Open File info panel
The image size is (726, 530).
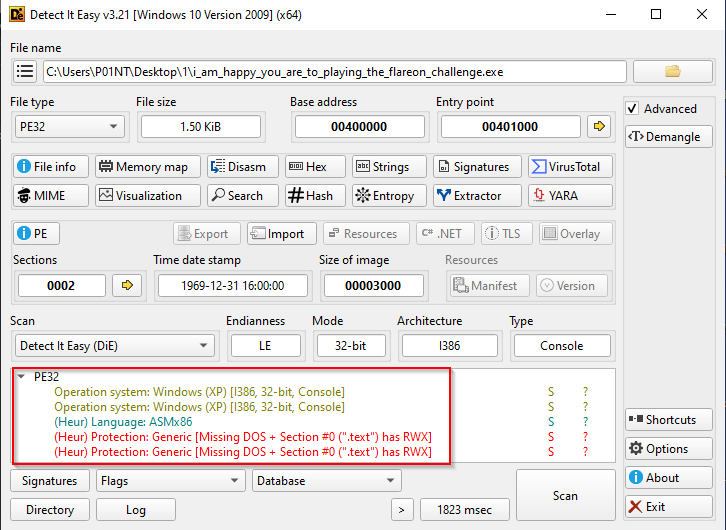50,167
